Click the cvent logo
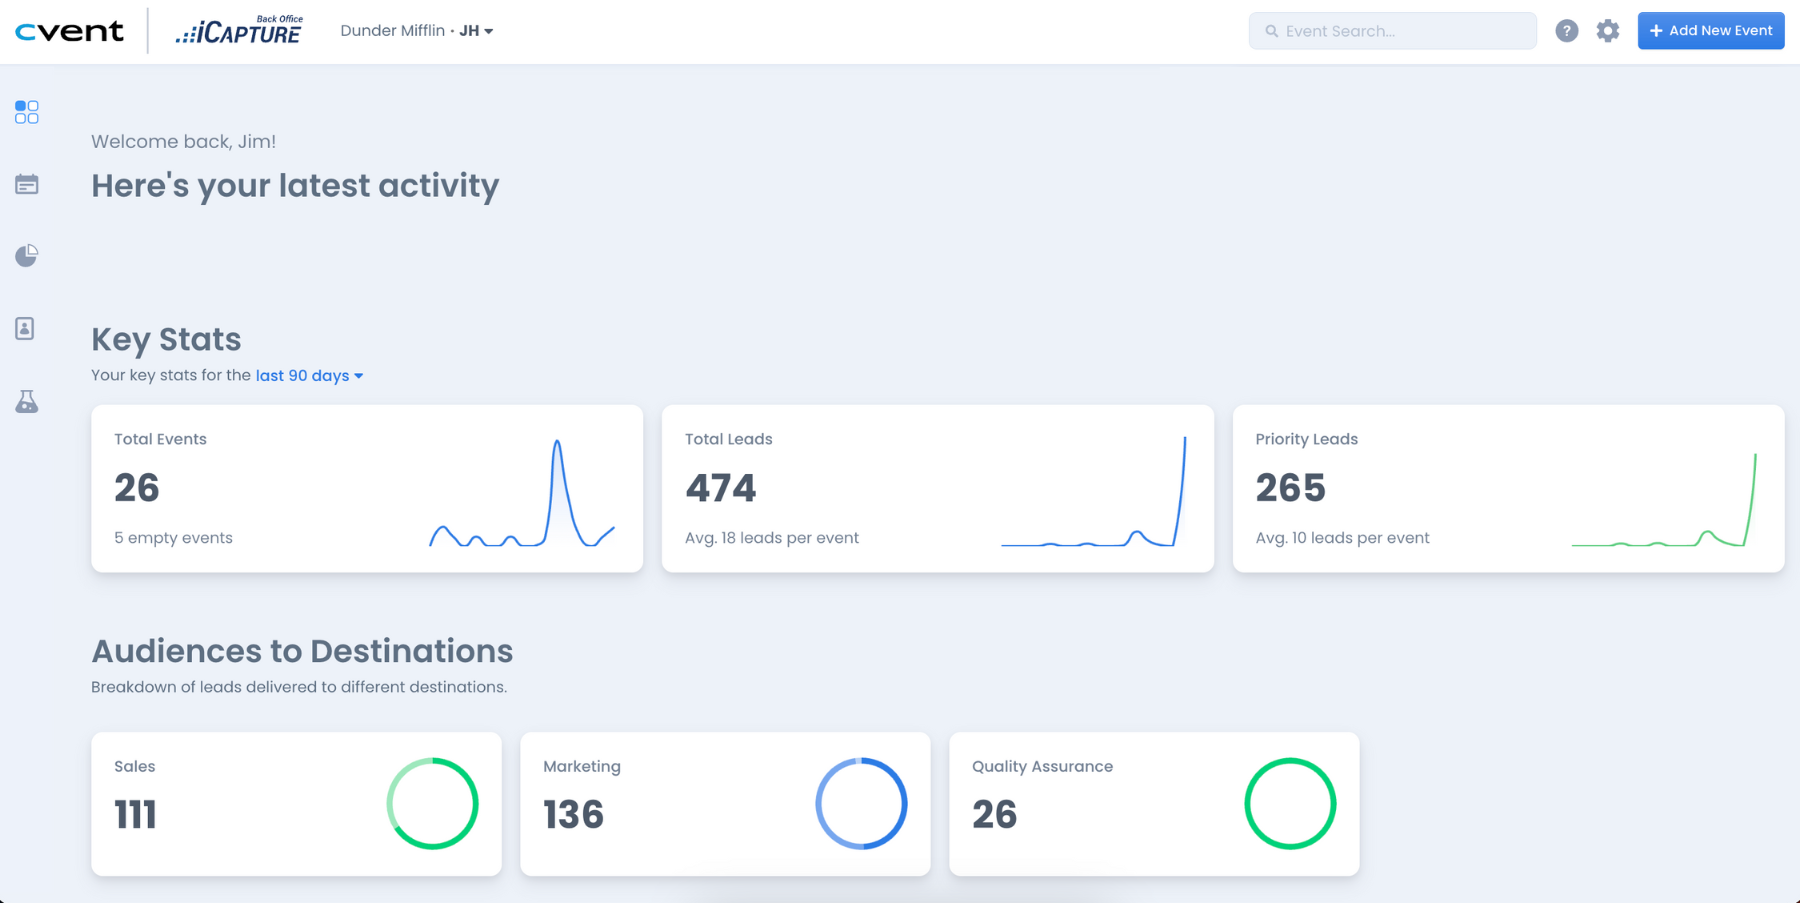The height and width of the screenshot is (903, 1800). 69,30
